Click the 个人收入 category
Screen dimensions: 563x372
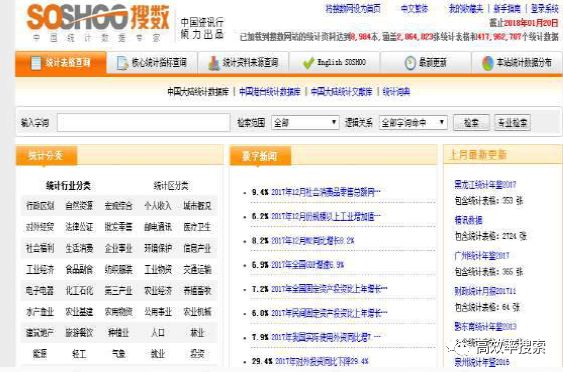pos(158,206)
